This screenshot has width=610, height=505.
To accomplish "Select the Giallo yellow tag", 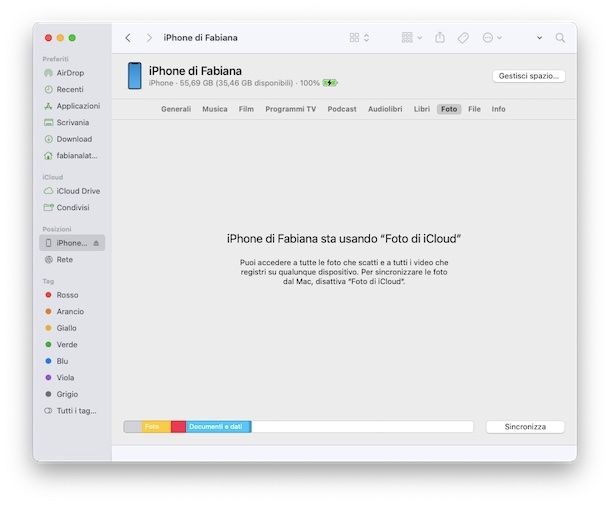I will 72,328.
